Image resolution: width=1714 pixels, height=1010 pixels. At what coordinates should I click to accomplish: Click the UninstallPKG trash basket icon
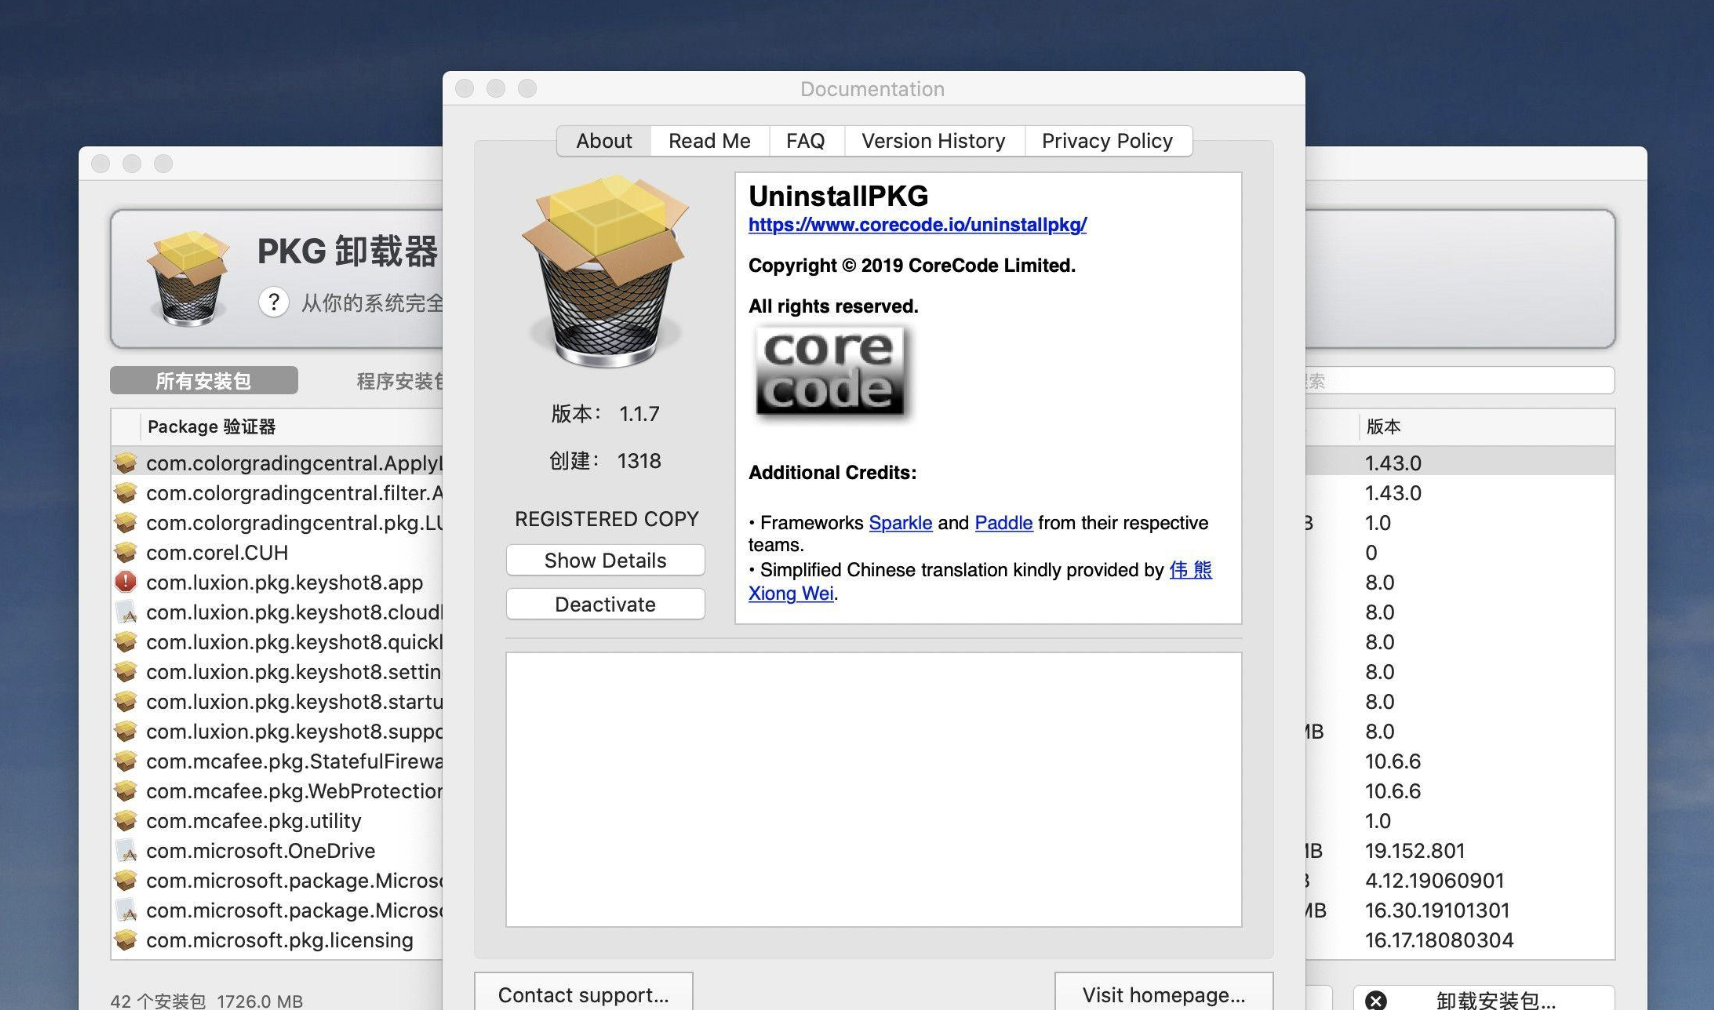[604, 273]
